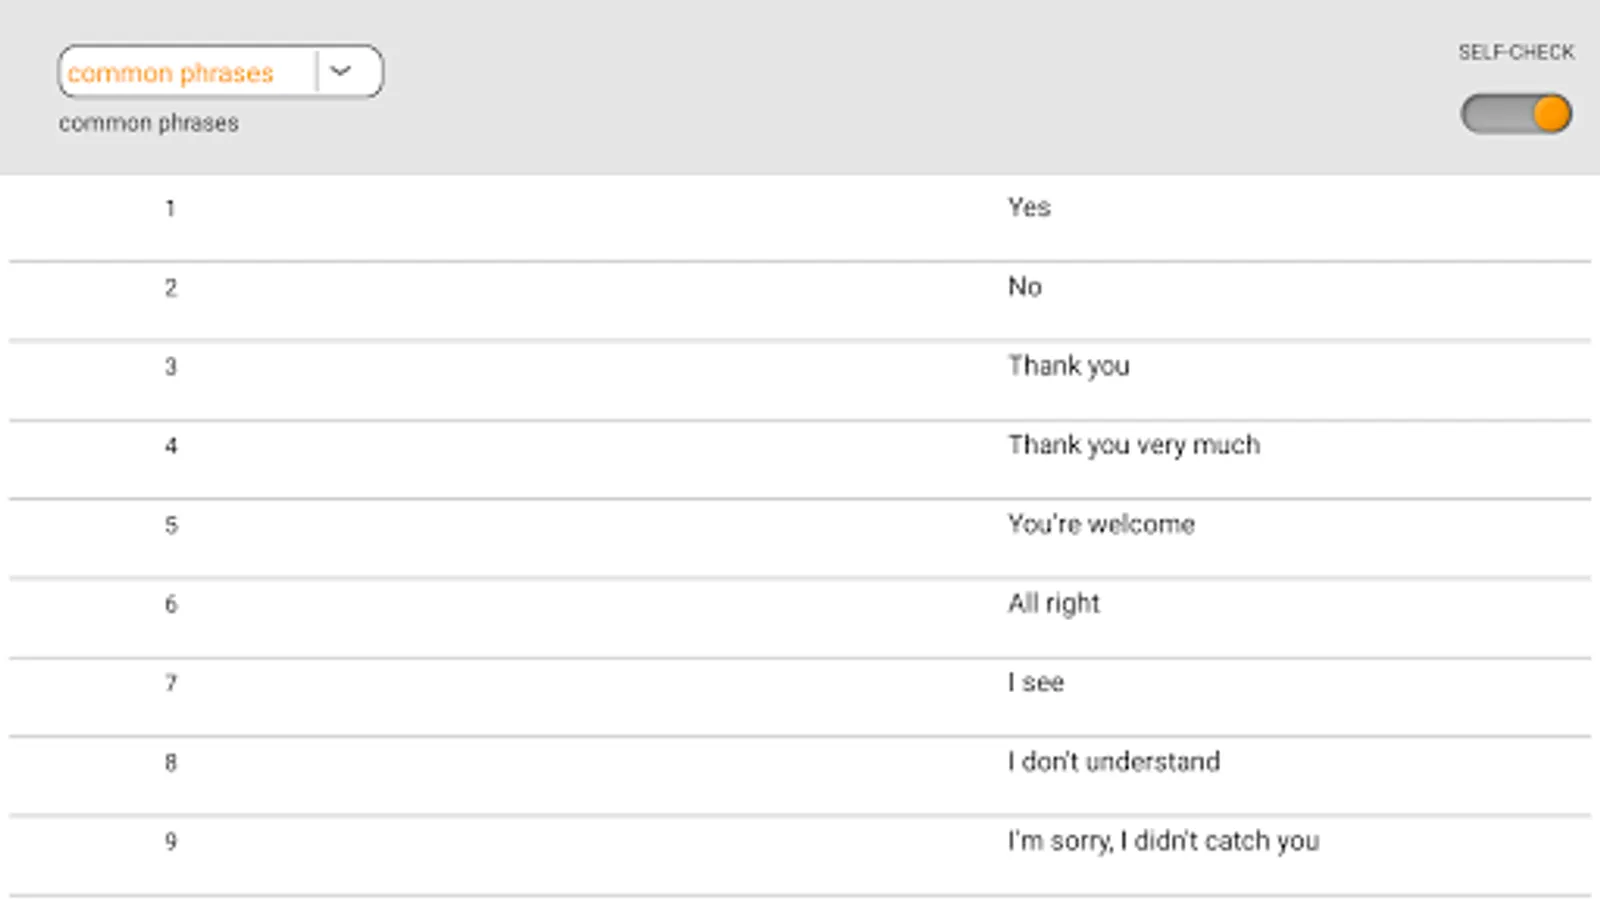Tap the 'I see' phrase

(1036, 682)
